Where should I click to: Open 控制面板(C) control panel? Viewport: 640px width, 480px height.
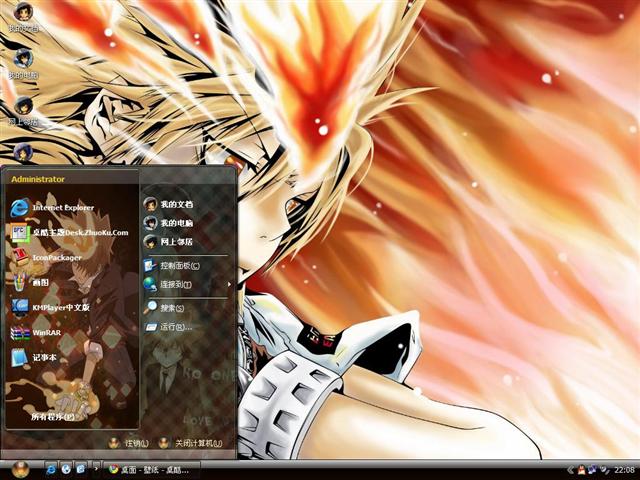click(x=171, y=266)
